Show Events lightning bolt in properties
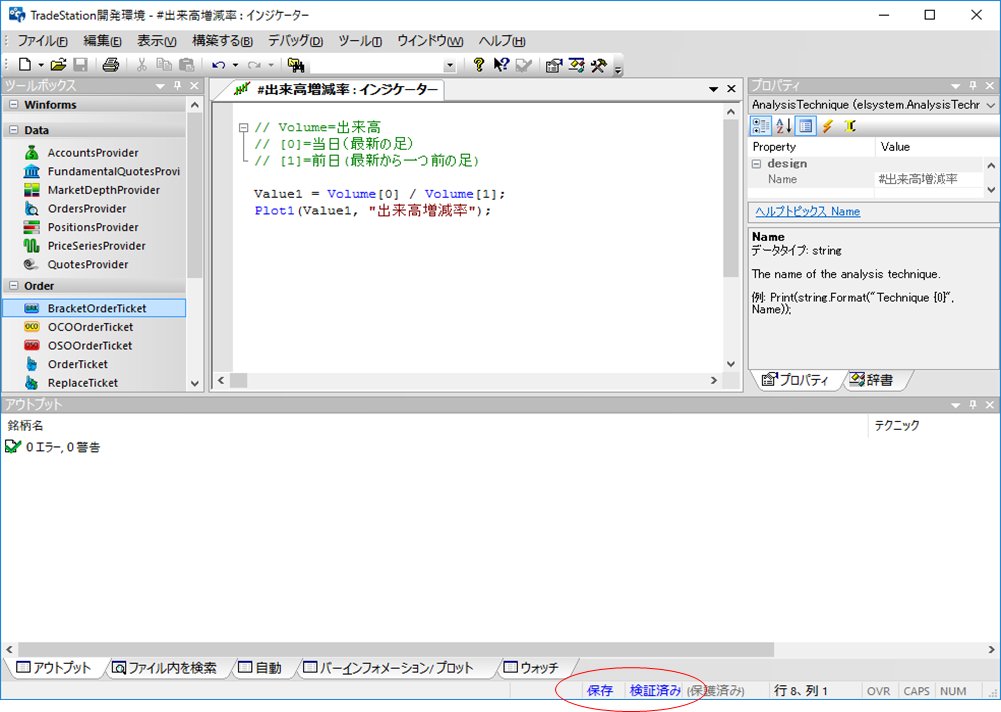The image size is (1001, 712). tap(828, 126)
